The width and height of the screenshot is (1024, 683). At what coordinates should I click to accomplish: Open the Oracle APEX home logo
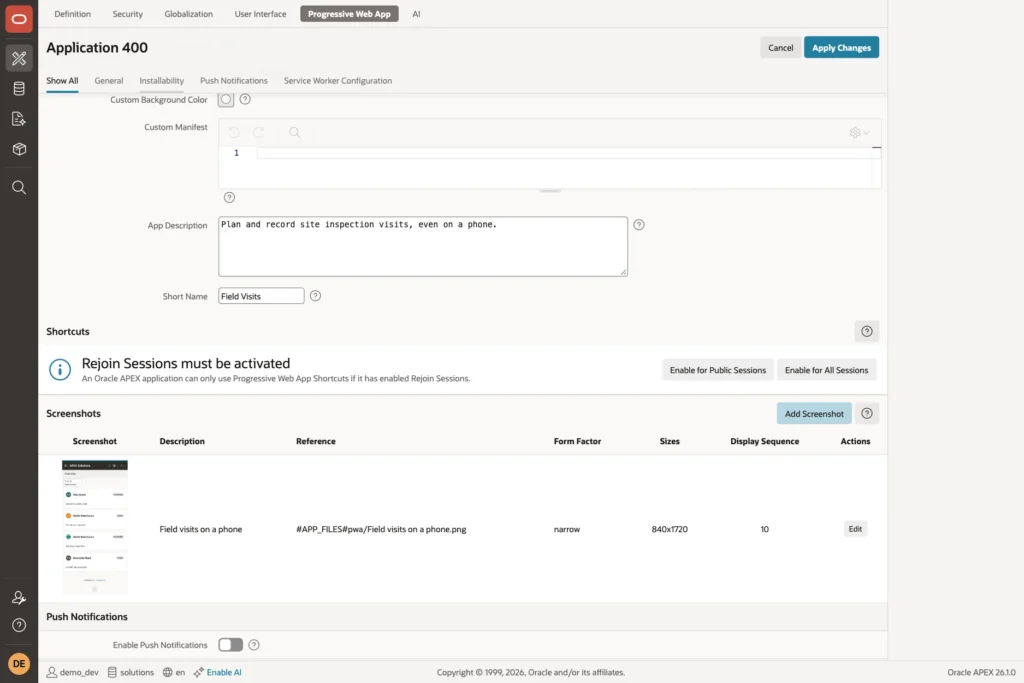point(19,19)
